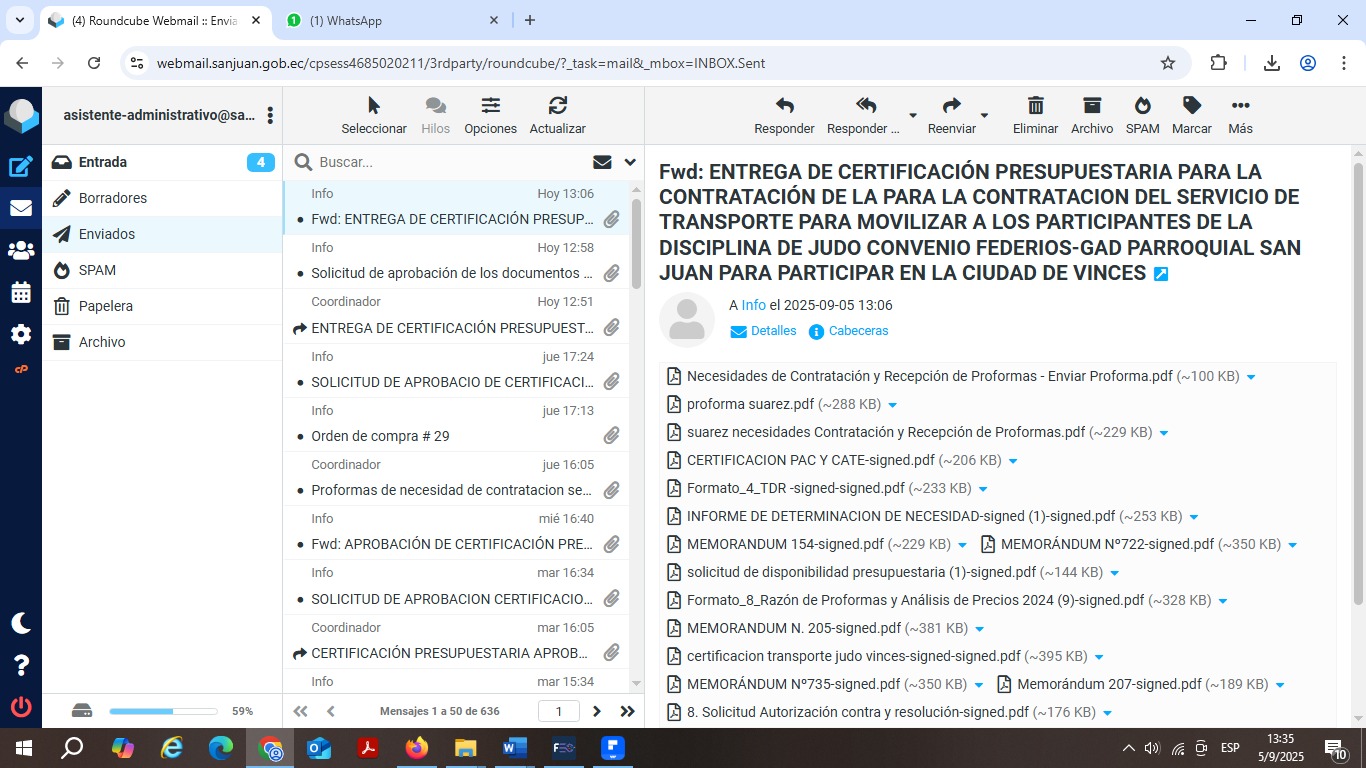Viewport: 1366px width, 768px height.
Task: Open the Marcar tag menu
Action: click(1191, 106)
